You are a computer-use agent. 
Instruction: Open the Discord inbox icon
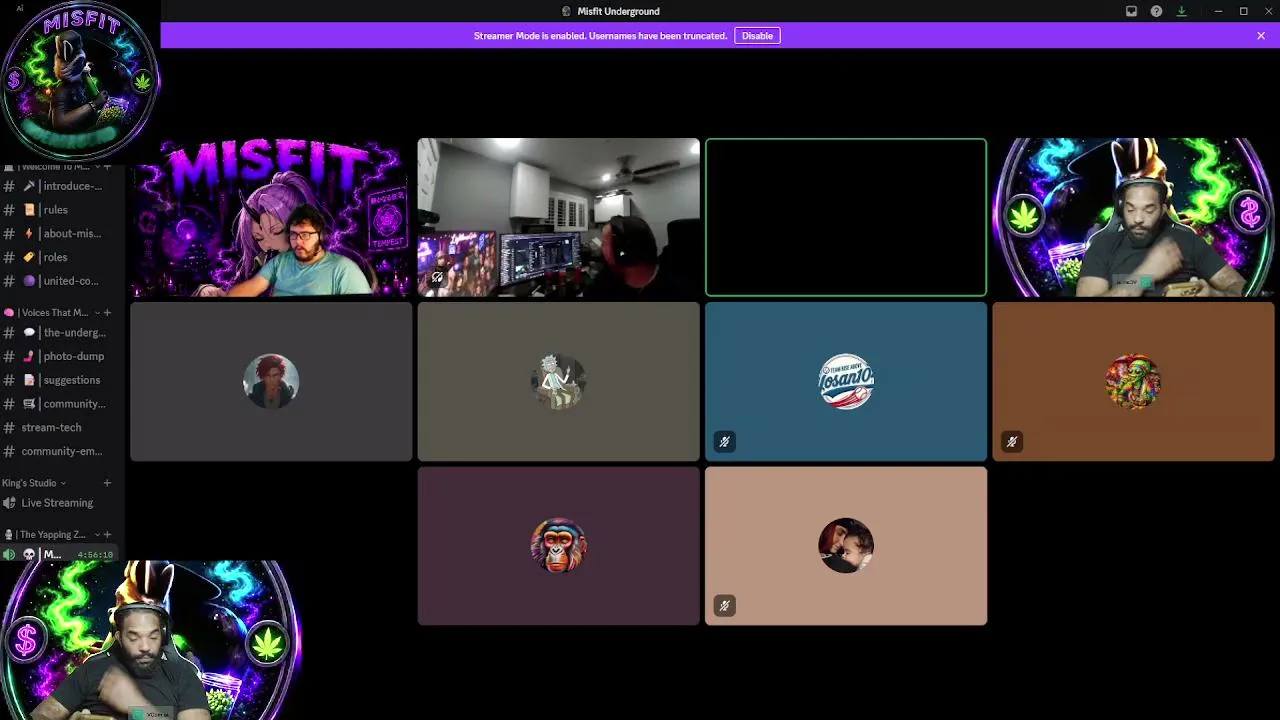click(x=1131, y=11)
